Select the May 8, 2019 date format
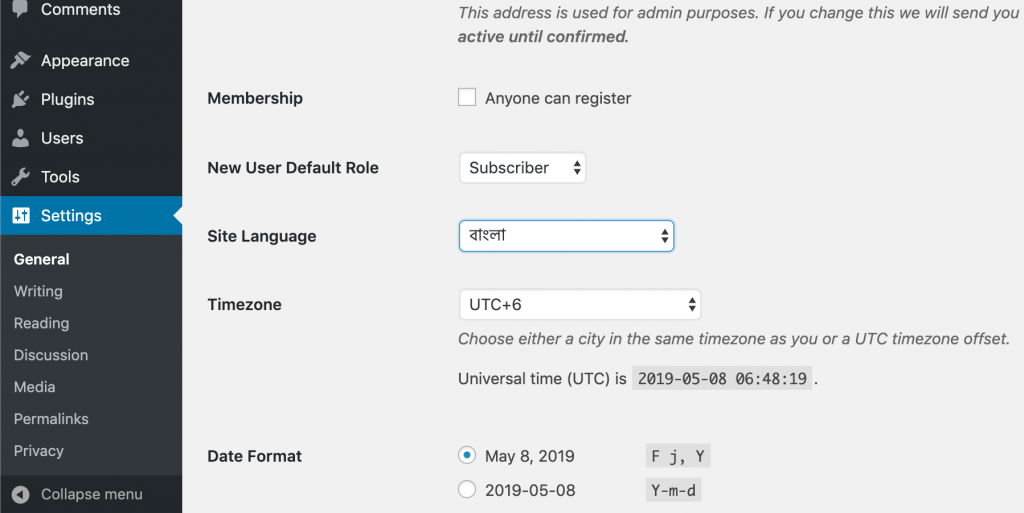This screenshot has width=1024, height=513. tap(467, 456)
